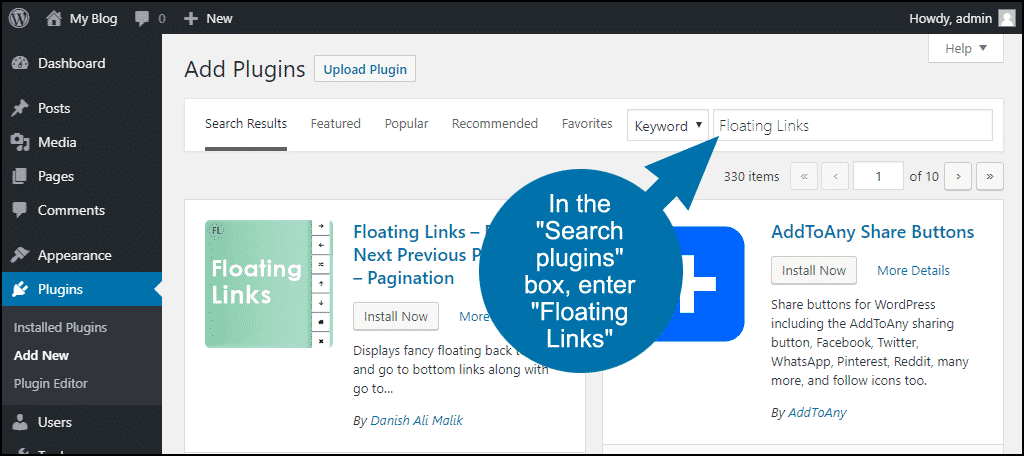Go to previous page of results

[835, 176]
